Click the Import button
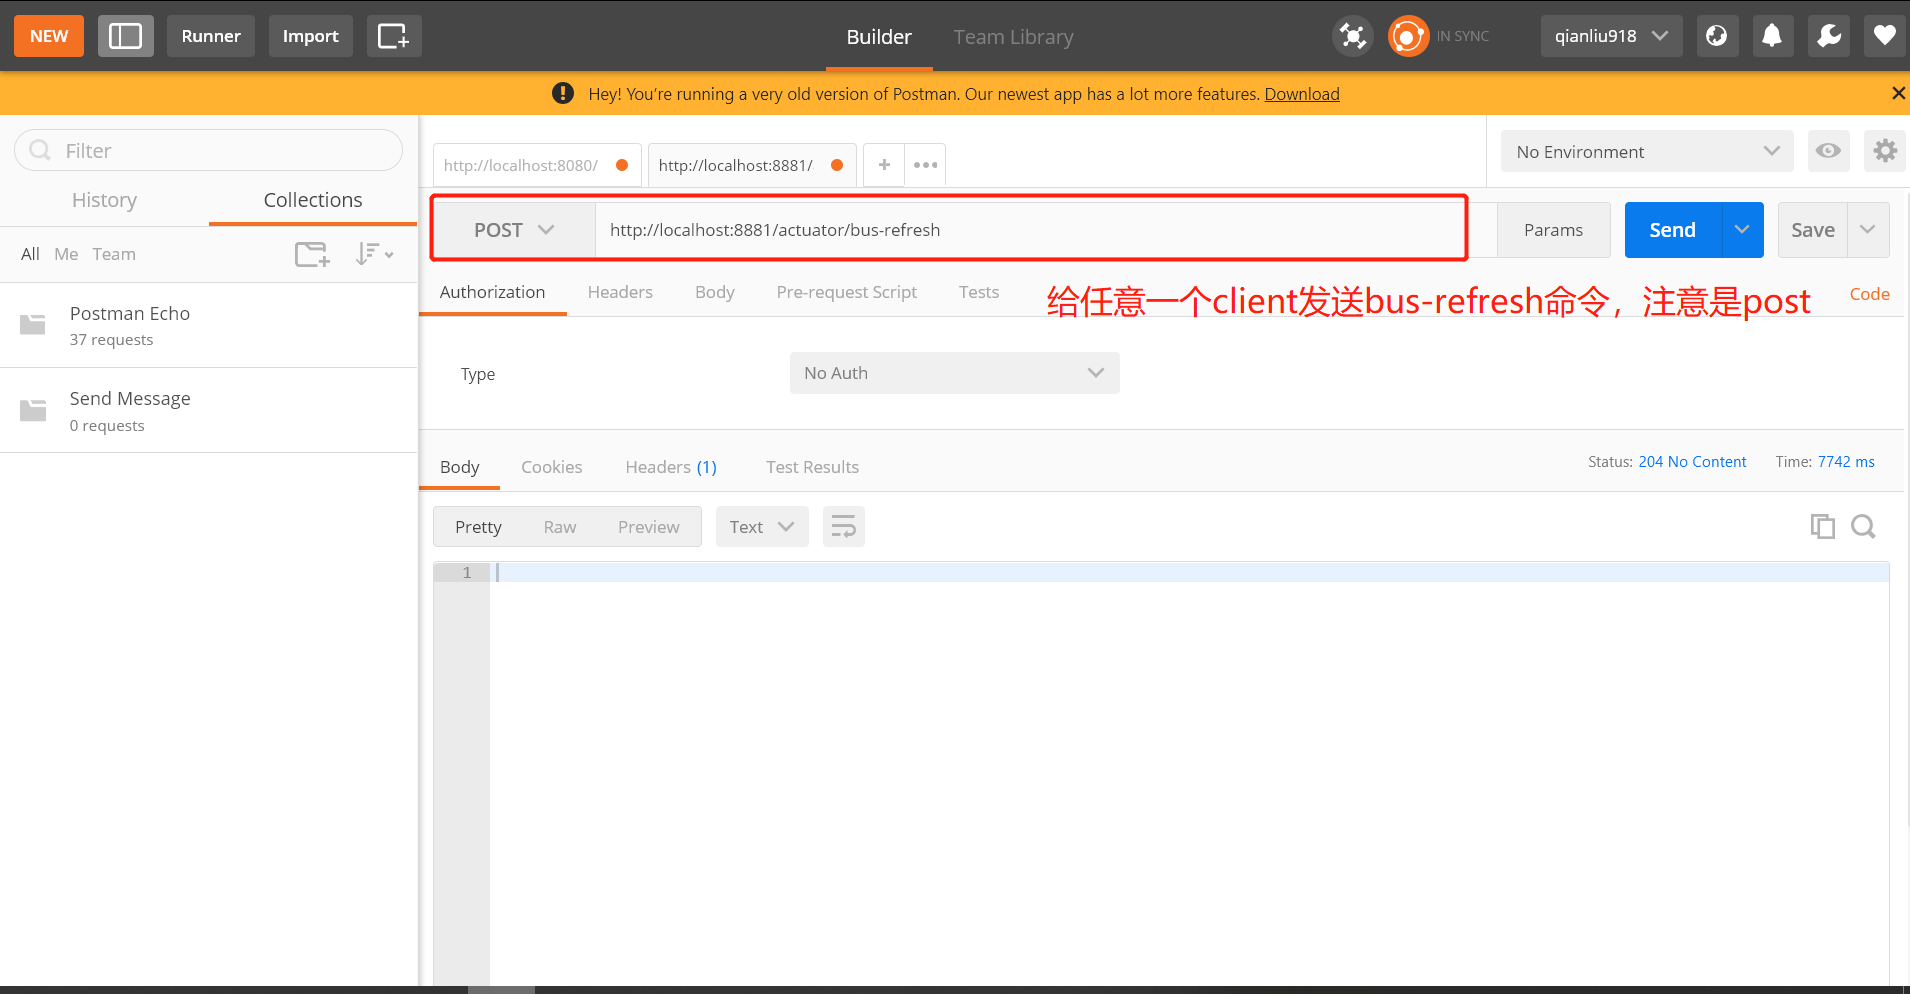The height and width of the screenshot is (994, 1910). click(x=310, y=36)
